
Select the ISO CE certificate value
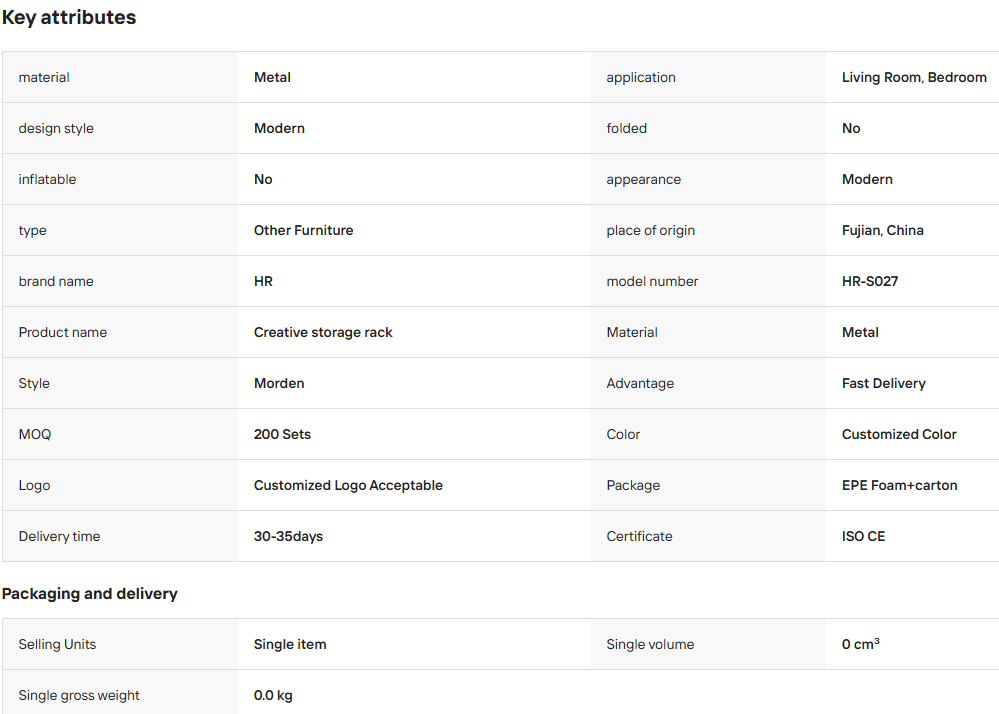(863, 536)
